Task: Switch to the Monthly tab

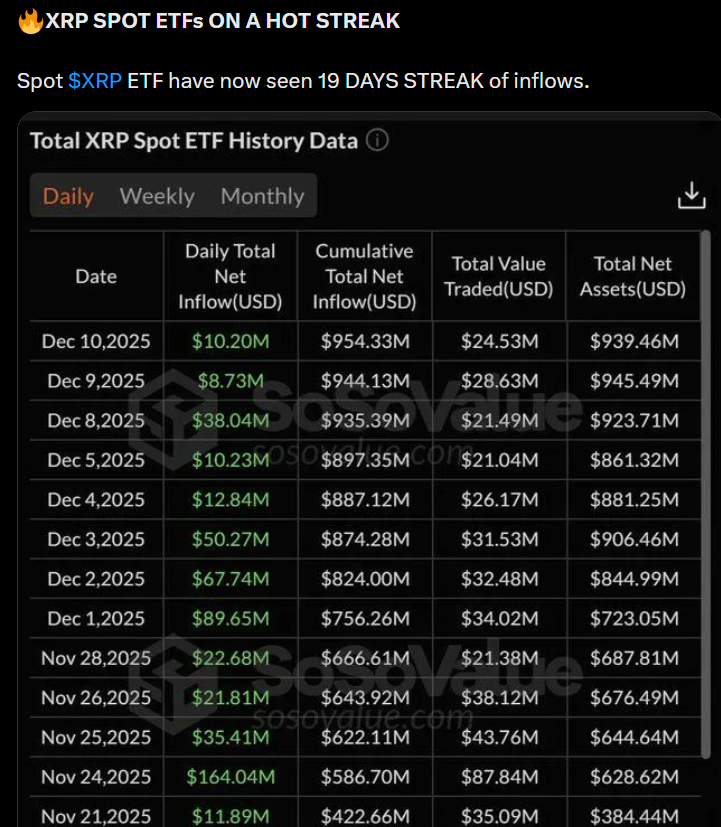Action: pyautogui.click(x=262, y=196)
